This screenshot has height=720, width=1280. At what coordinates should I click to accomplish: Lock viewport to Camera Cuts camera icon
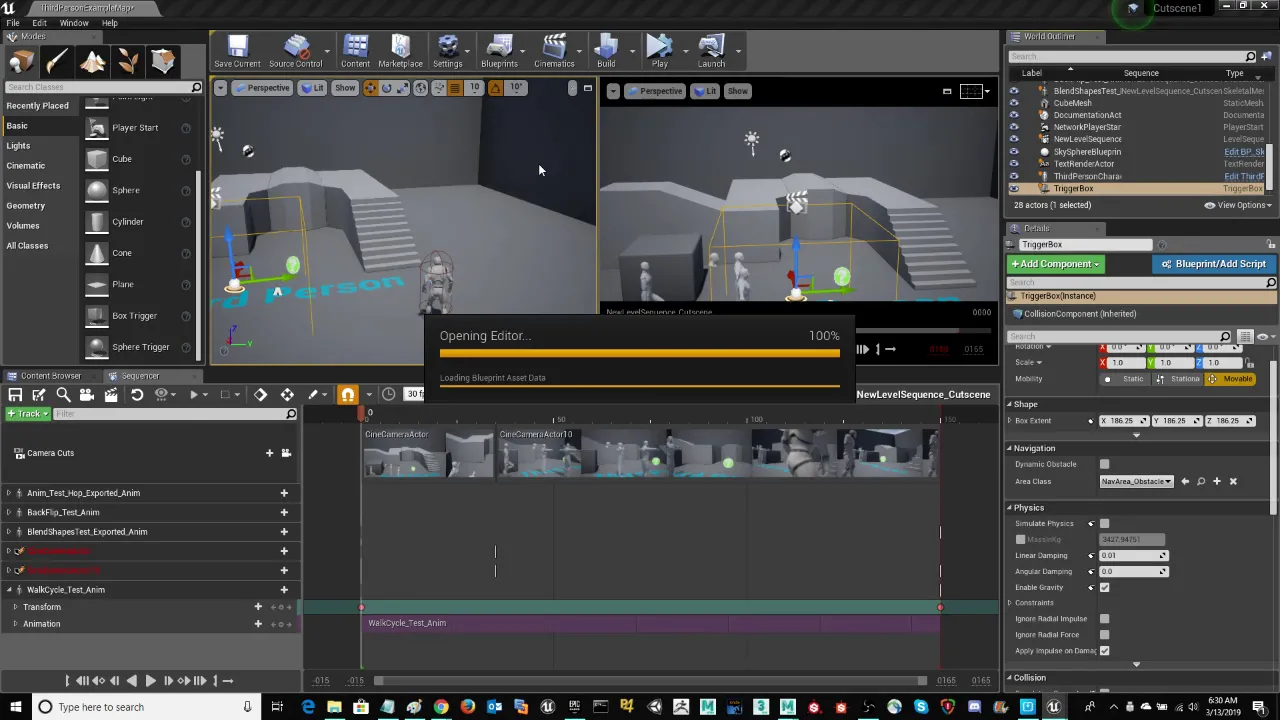286,453
